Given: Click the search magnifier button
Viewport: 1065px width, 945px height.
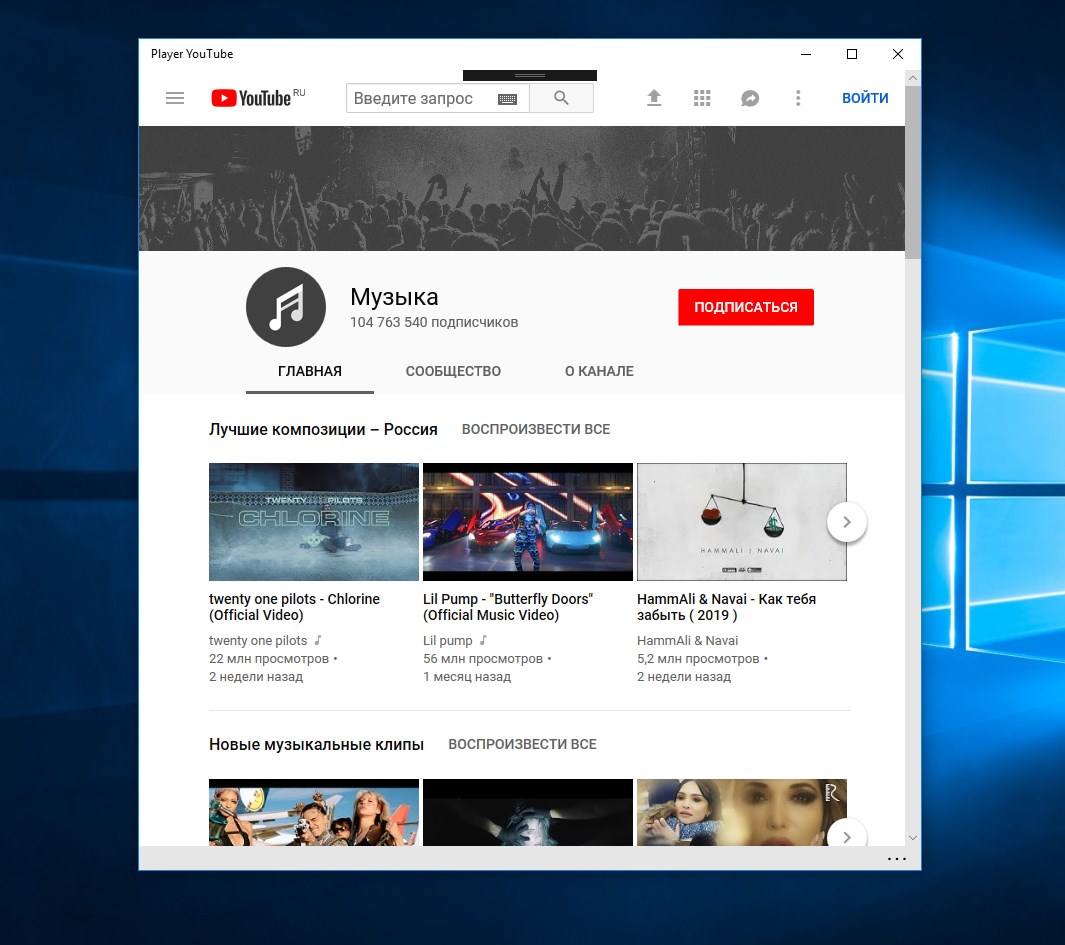Looking at the screenshot, I should (561, 98).
